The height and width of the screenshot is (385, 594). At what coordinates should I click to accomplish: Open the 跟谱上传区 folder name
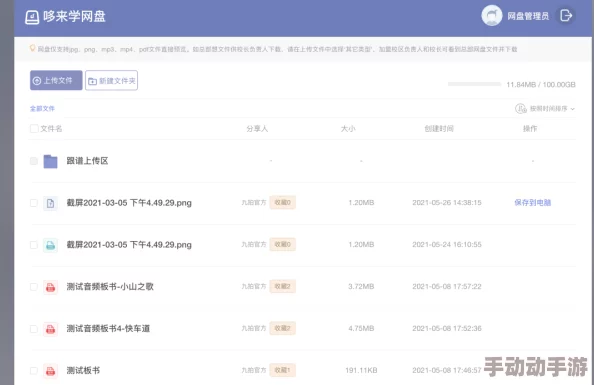(88, 161)
